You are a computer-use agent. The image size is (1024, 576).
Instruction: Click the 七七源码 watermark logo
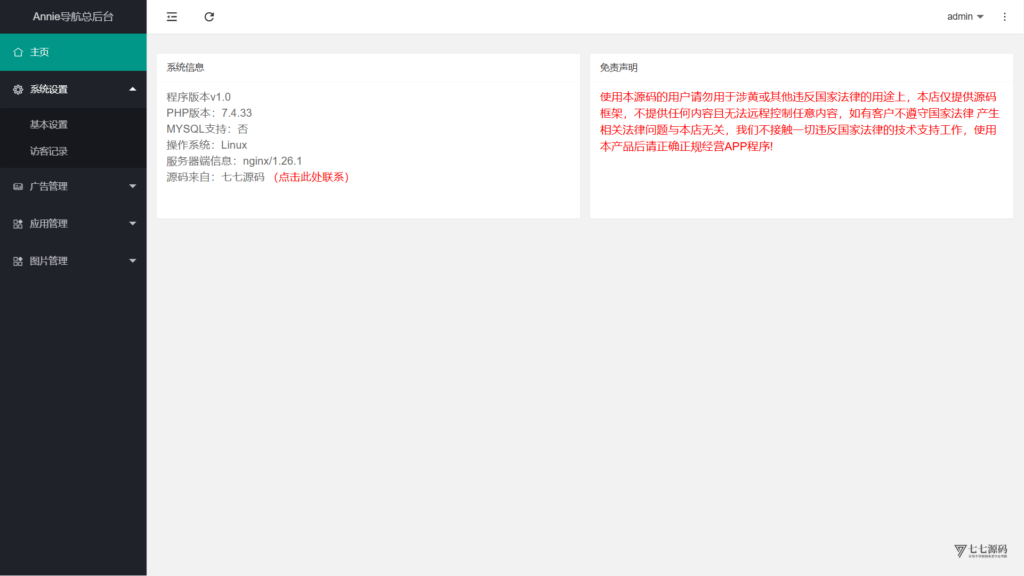(980, 551)
